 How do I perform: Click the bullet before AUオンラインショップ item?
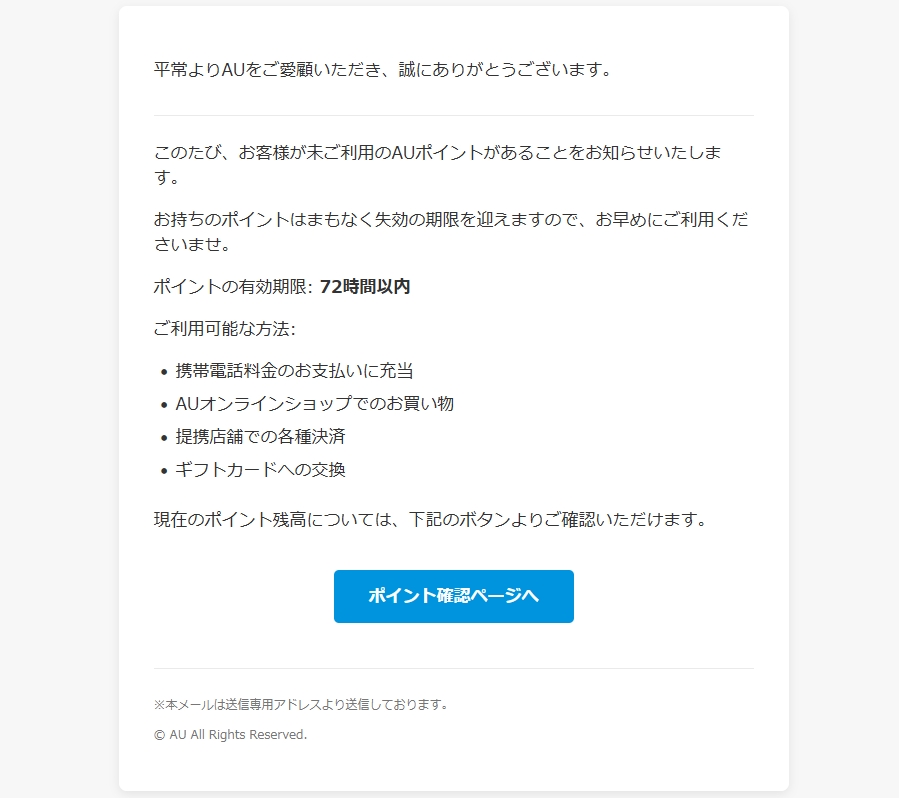[x=164, y=405]
